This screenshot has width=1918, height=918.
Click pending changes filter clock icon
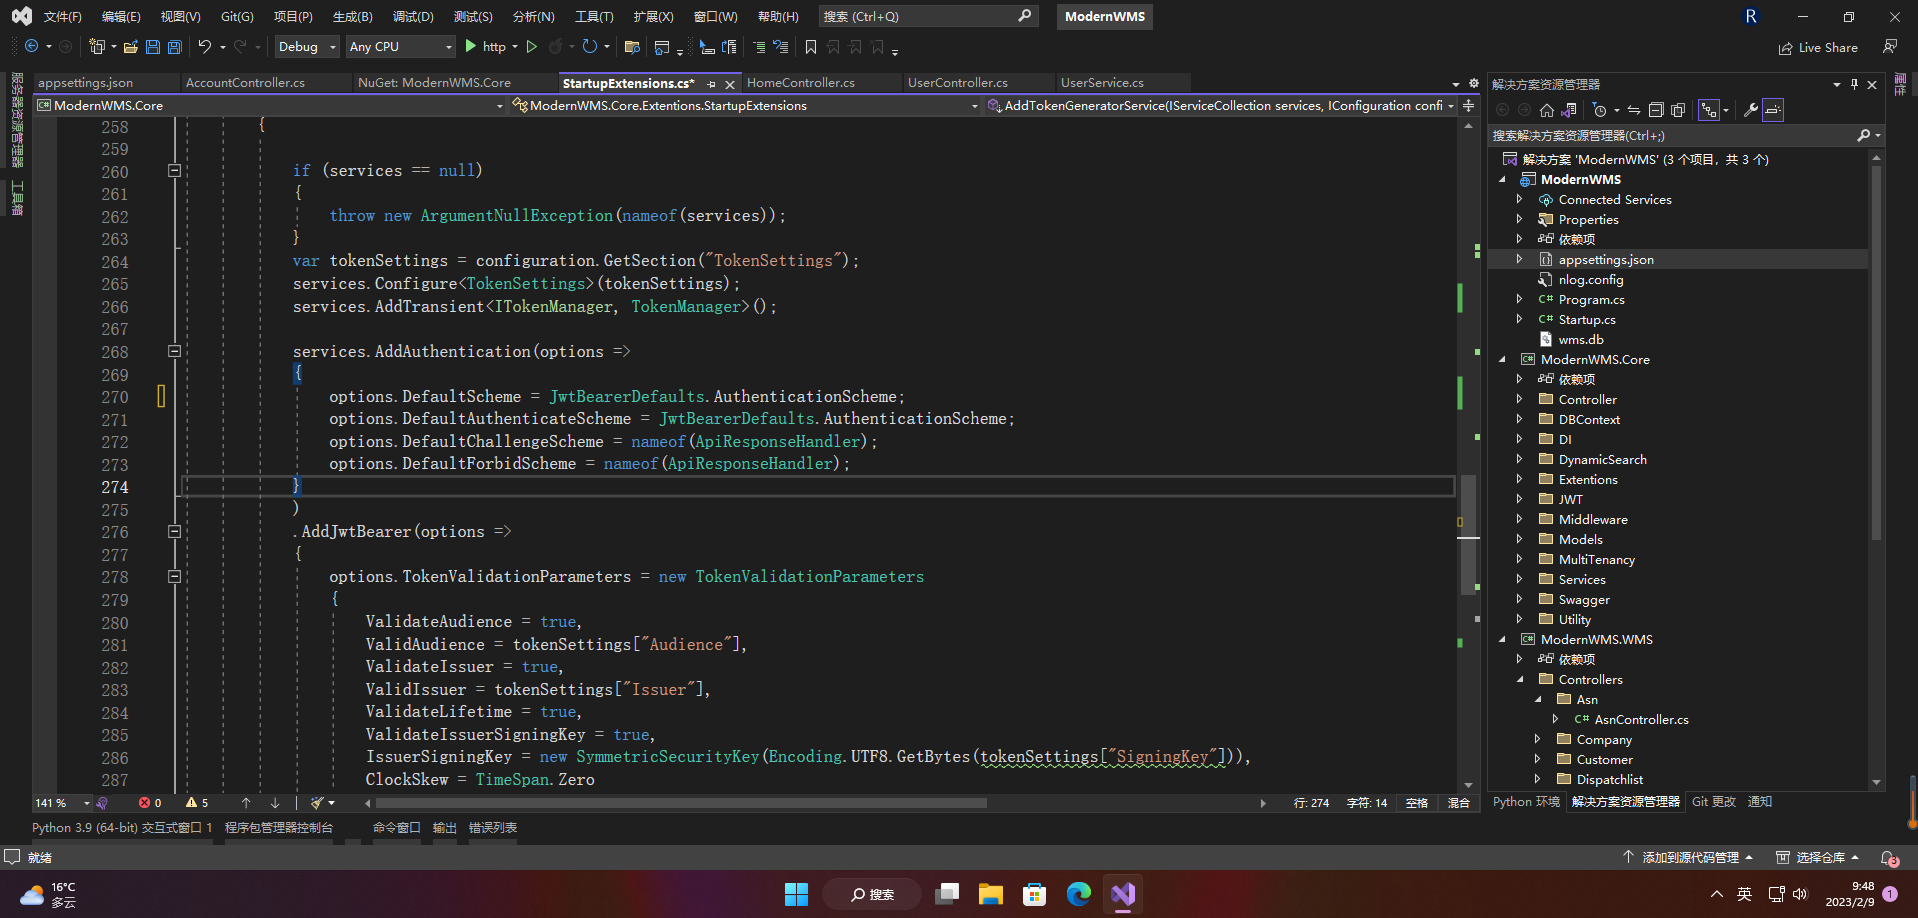[1600, 110]
